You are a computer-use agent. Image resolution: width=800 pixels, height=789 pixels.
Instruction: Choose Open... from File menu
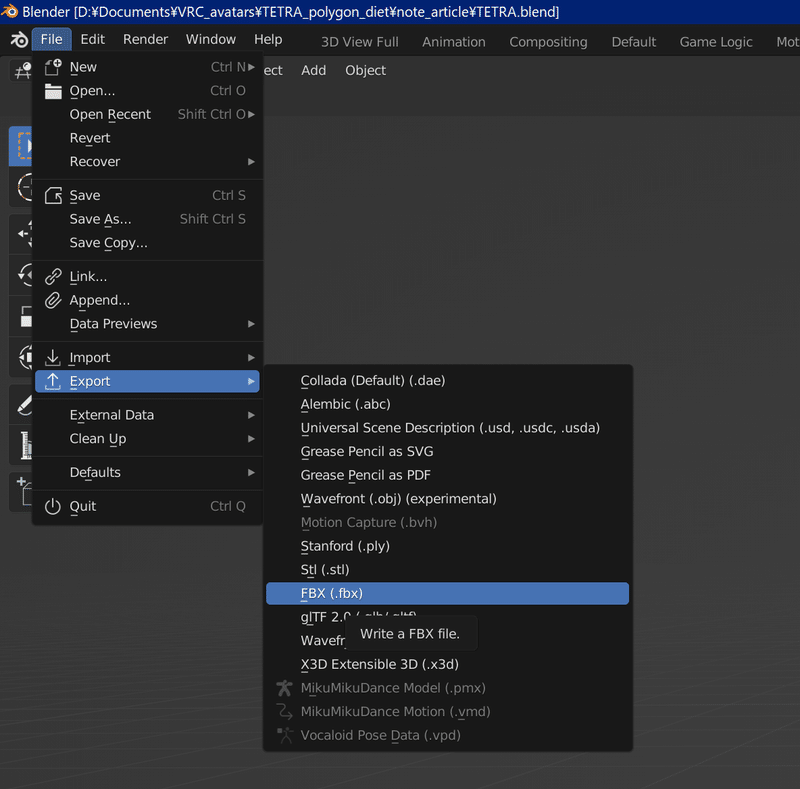click(x=148, y=91)
